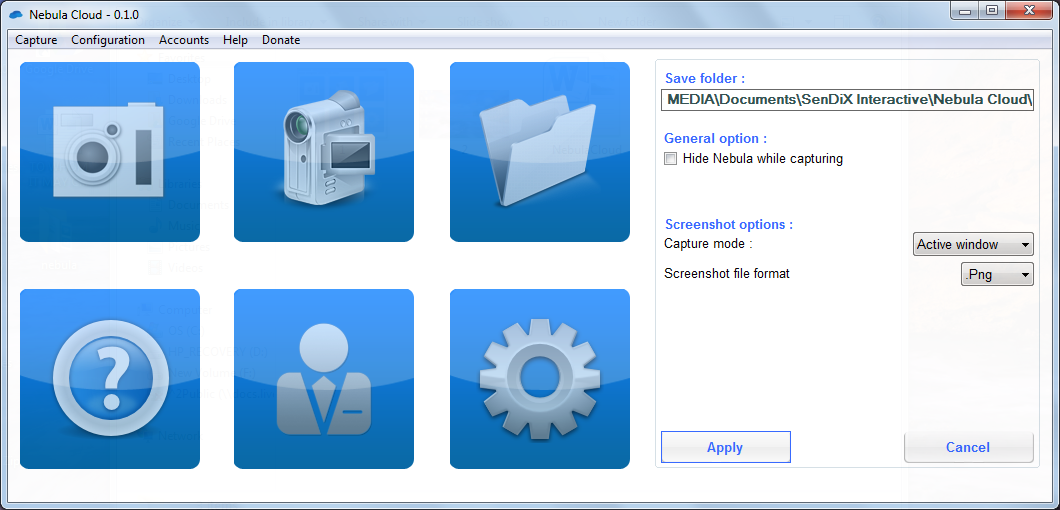The width and height of the screenshot is (1060, 510).
Task: Open the folder tile
Action: [x=539, y=152]
